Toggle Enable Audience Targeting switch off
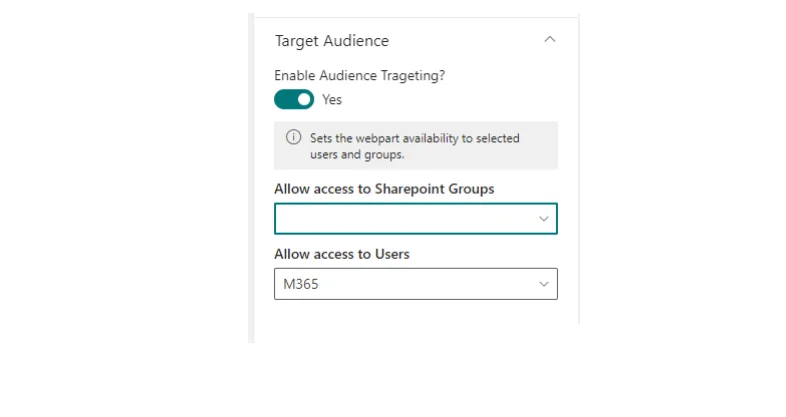Screen dimensions: 786x417 294,99
